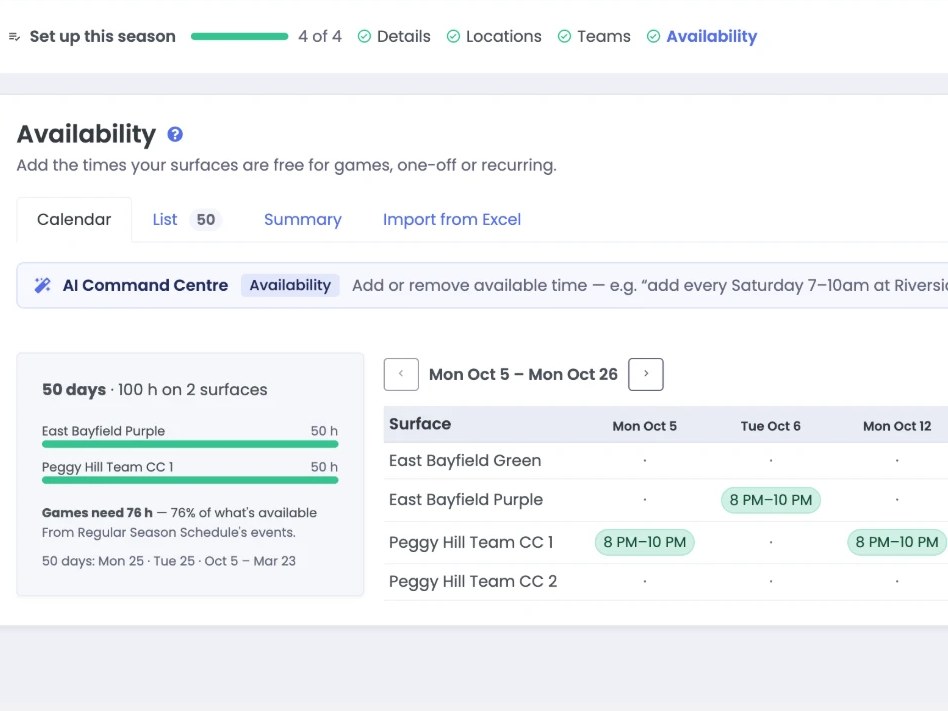Click the '4 of 4' progress text

[320, 36]
